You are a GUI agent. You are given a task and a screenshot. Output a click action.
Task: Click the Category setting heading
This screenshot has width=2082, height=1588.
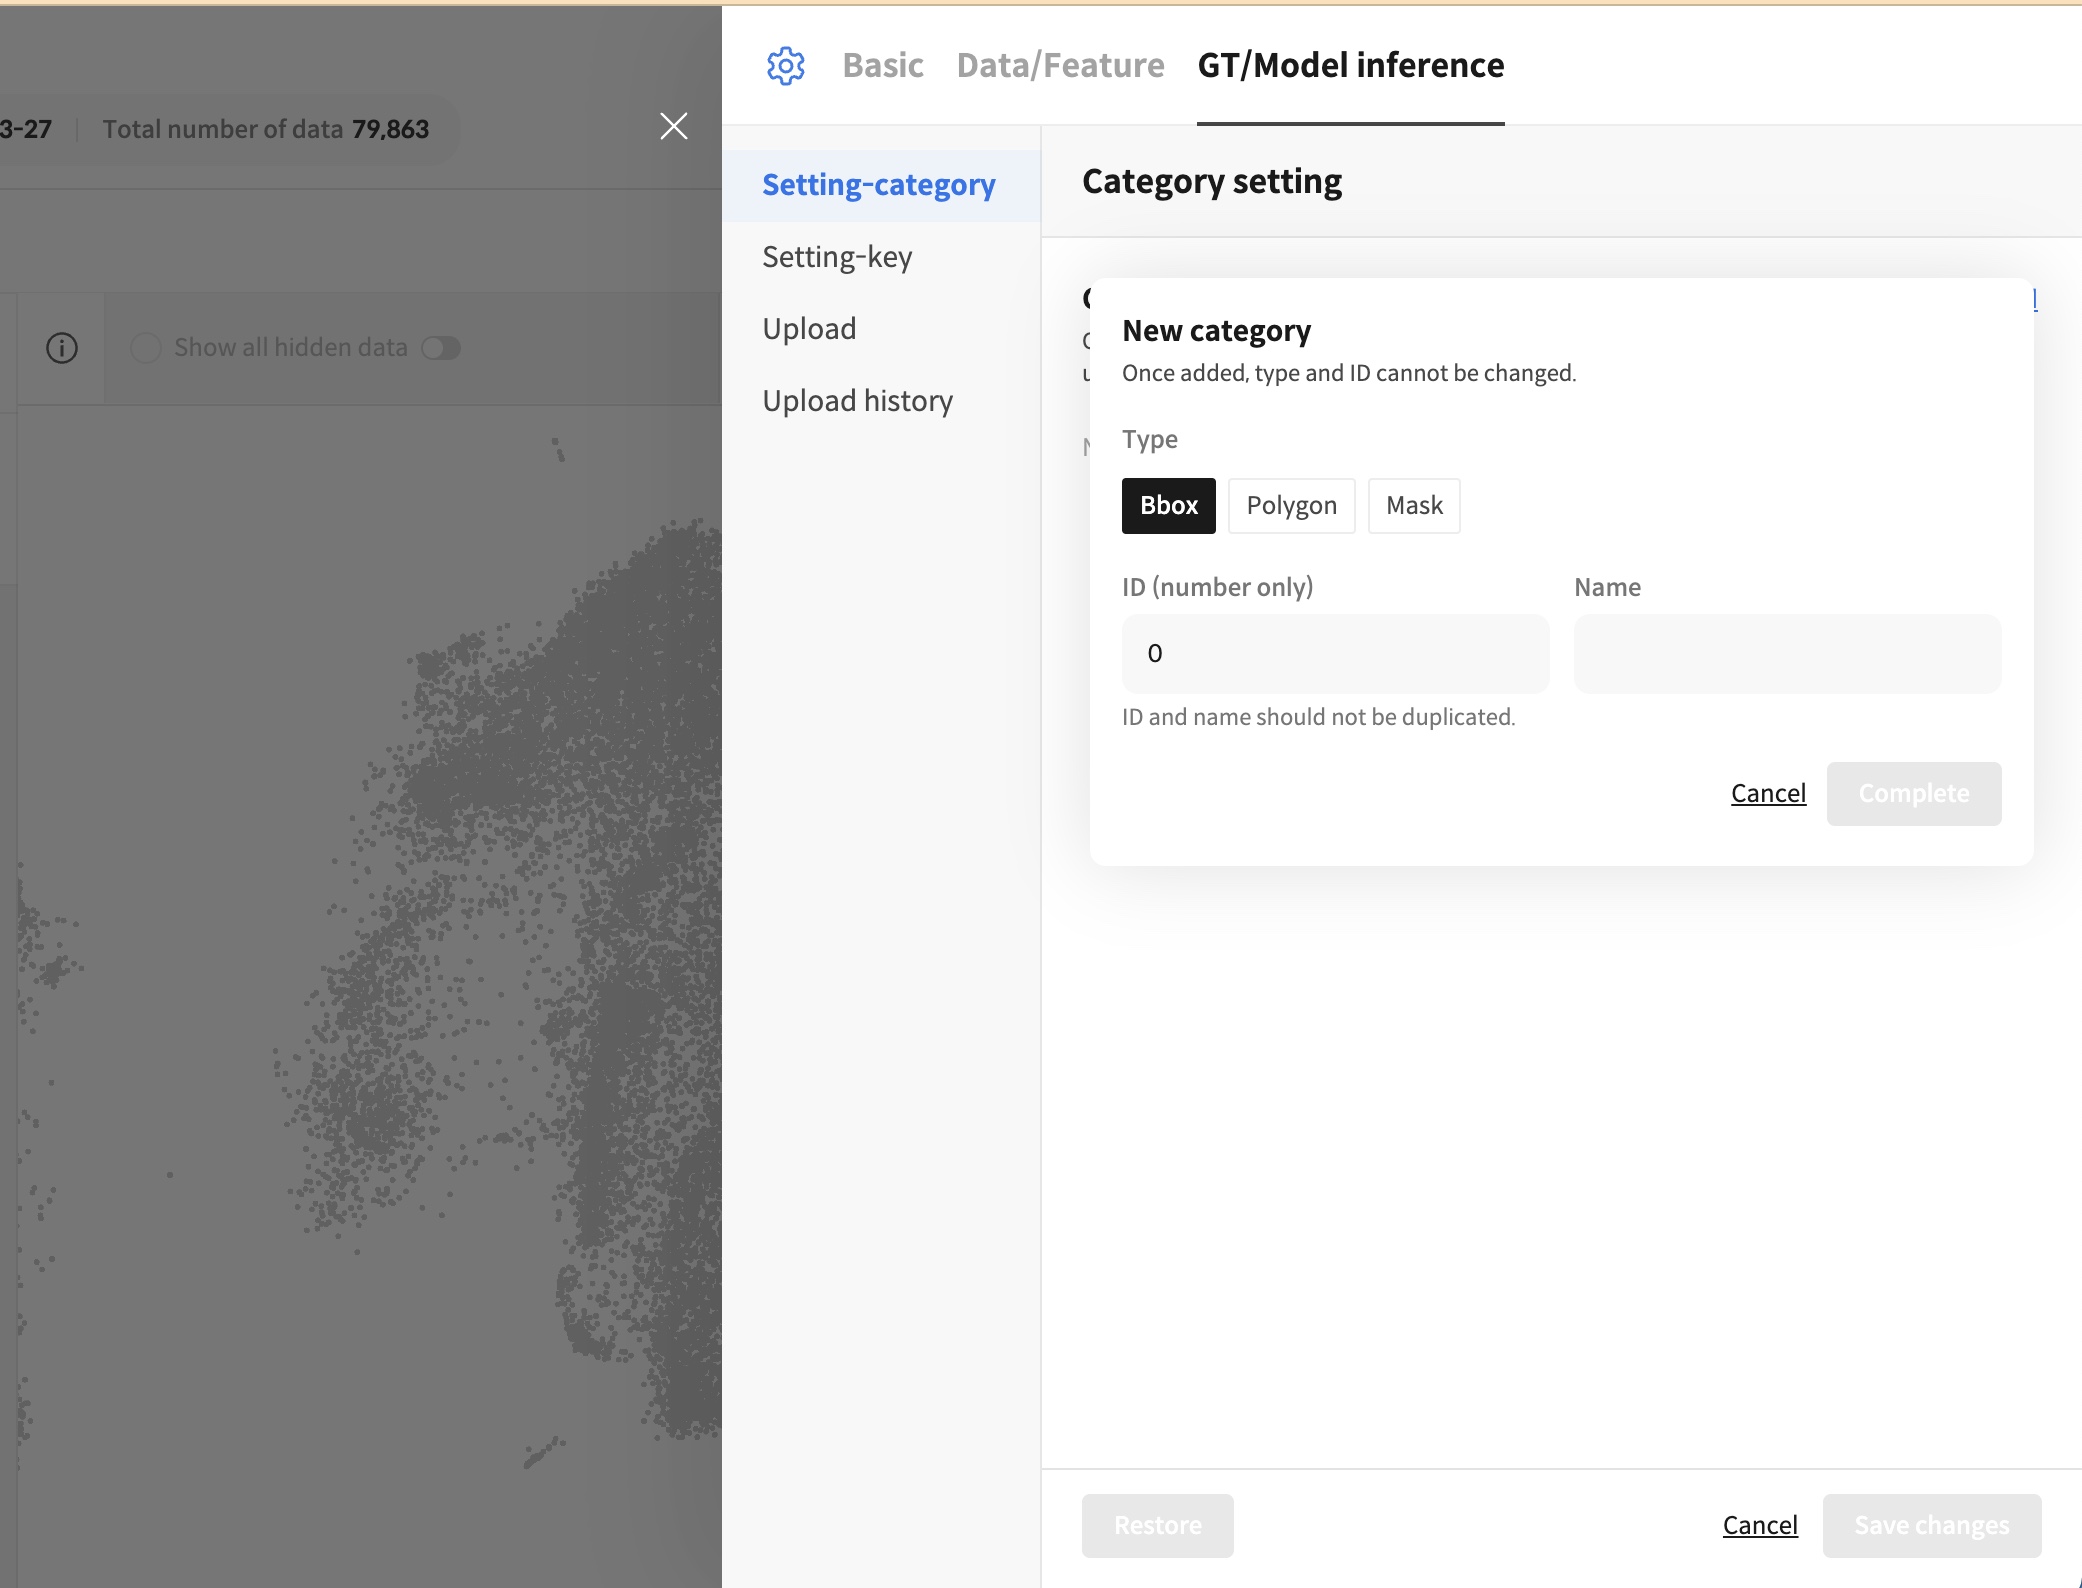coord(1212,182)
